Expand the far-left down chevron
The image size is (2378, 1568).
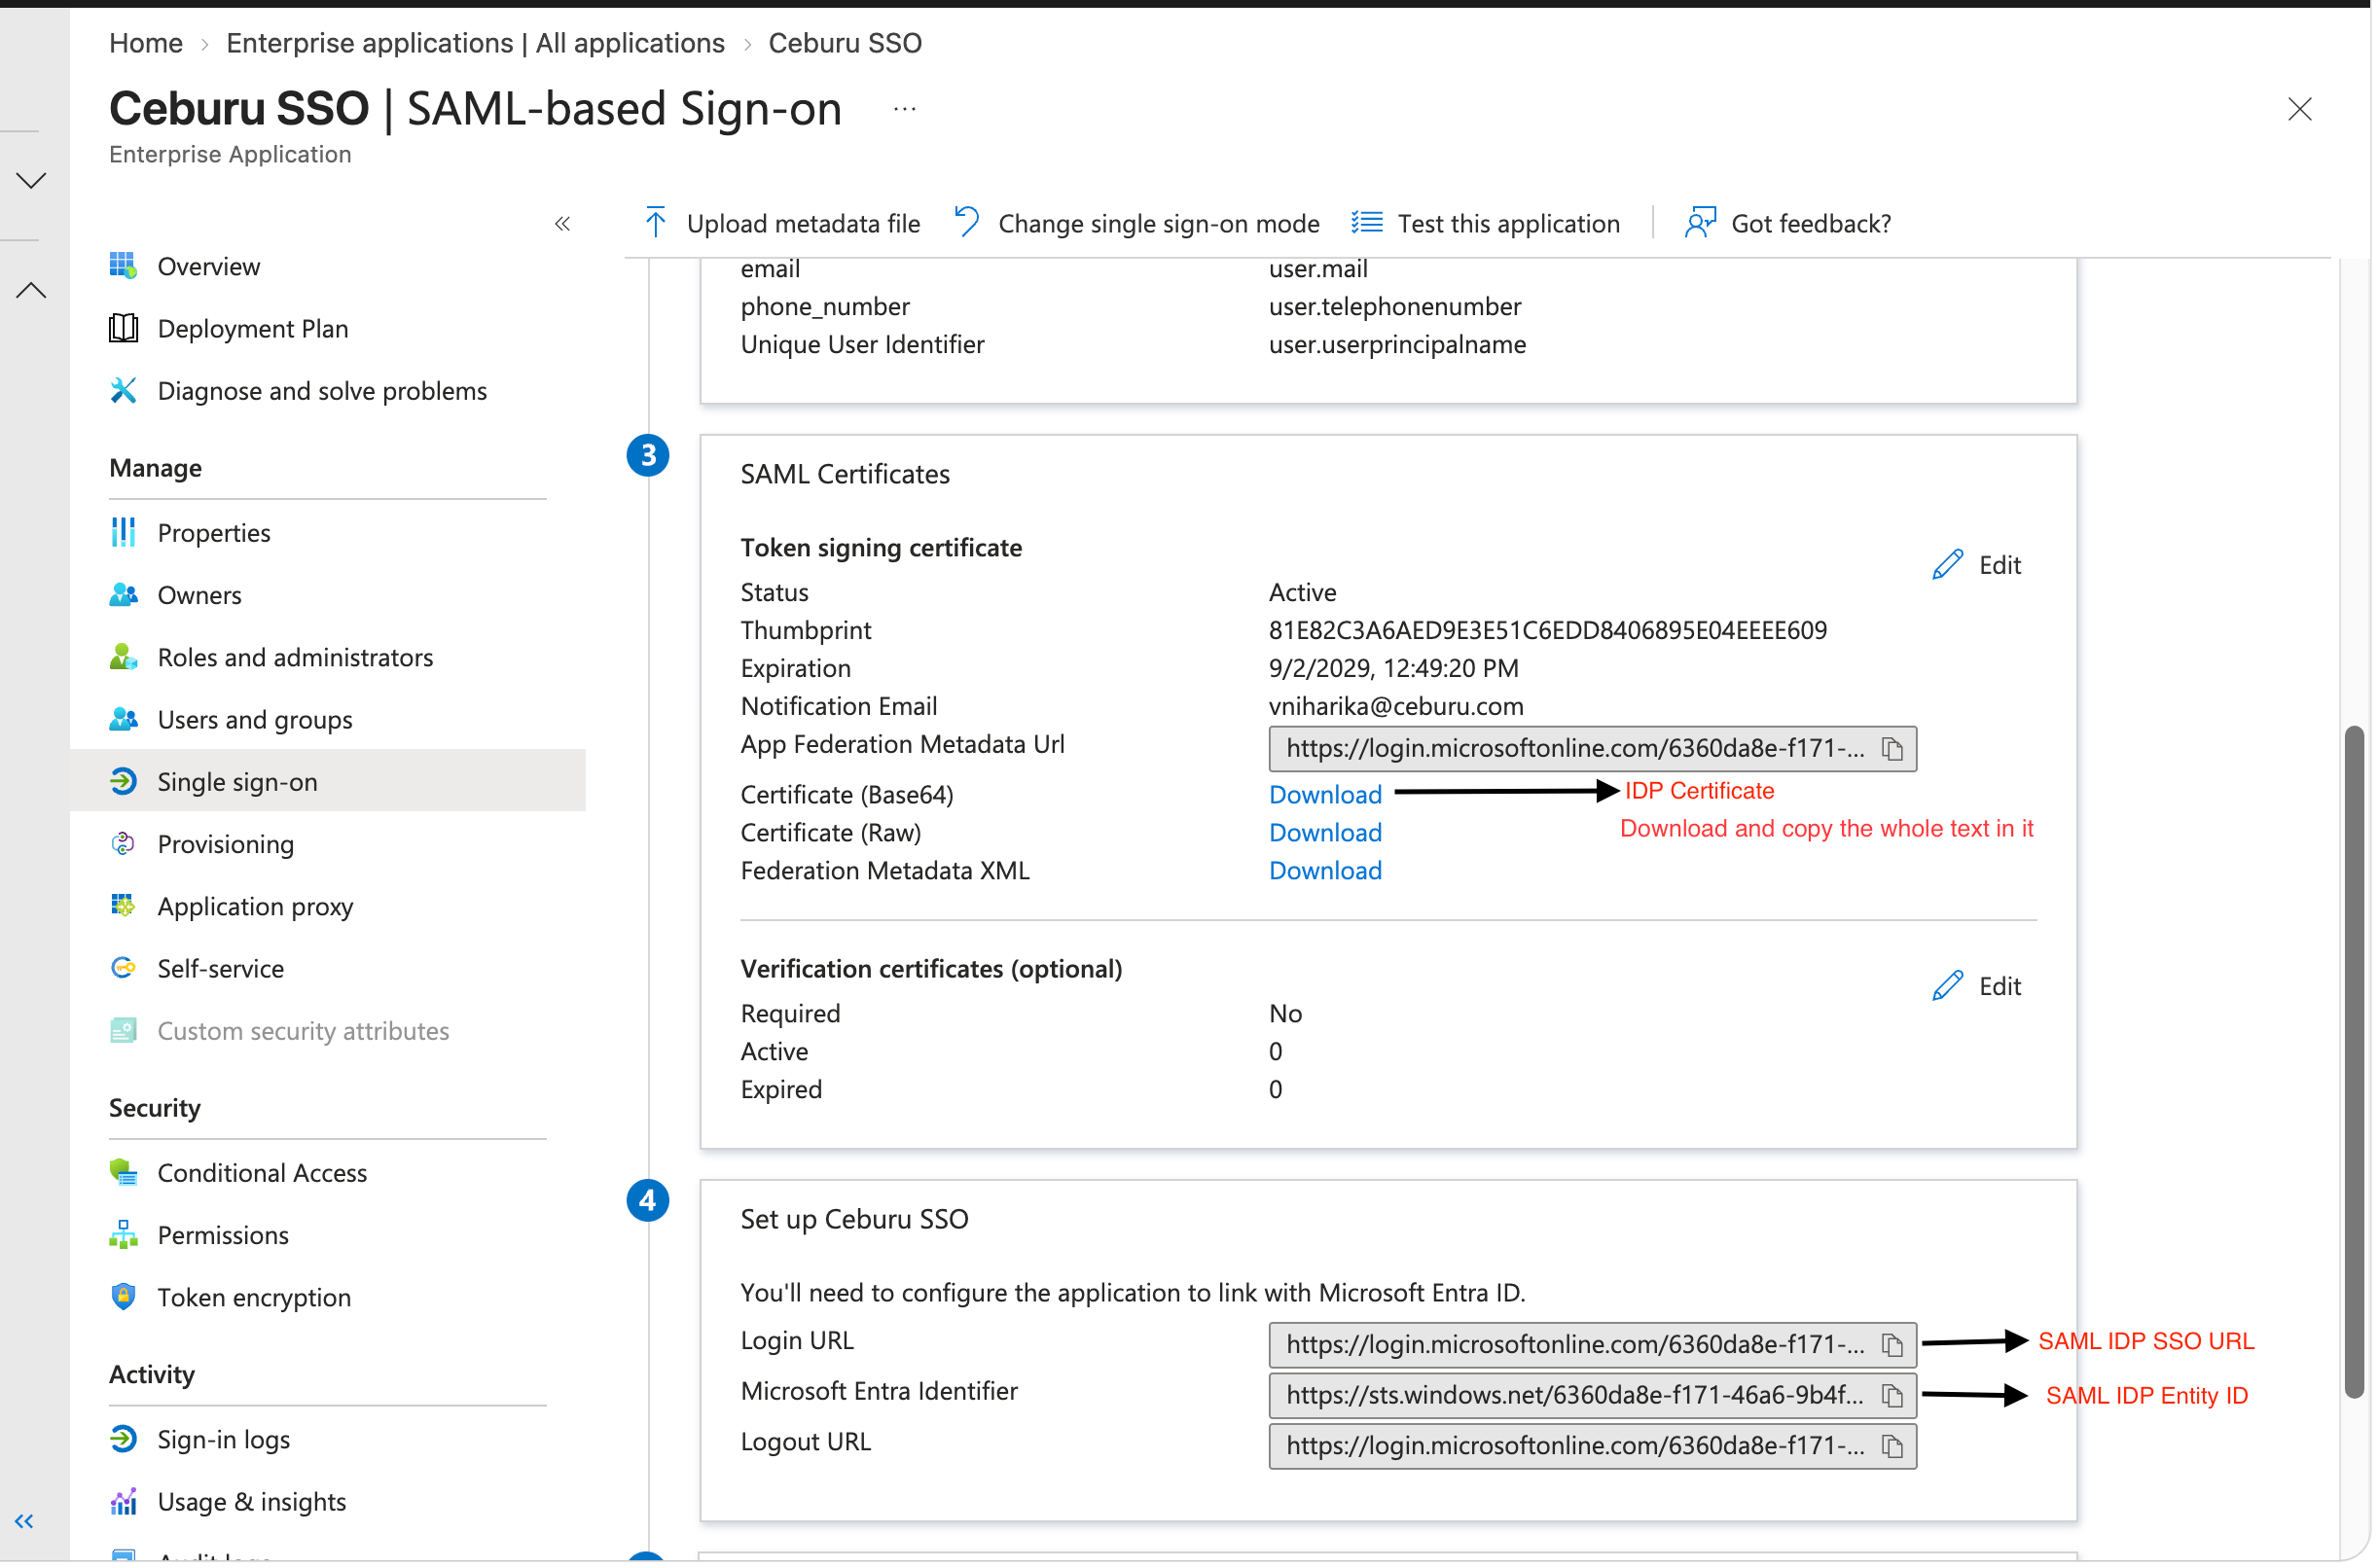pyautogui.click(x=31, y=180)
